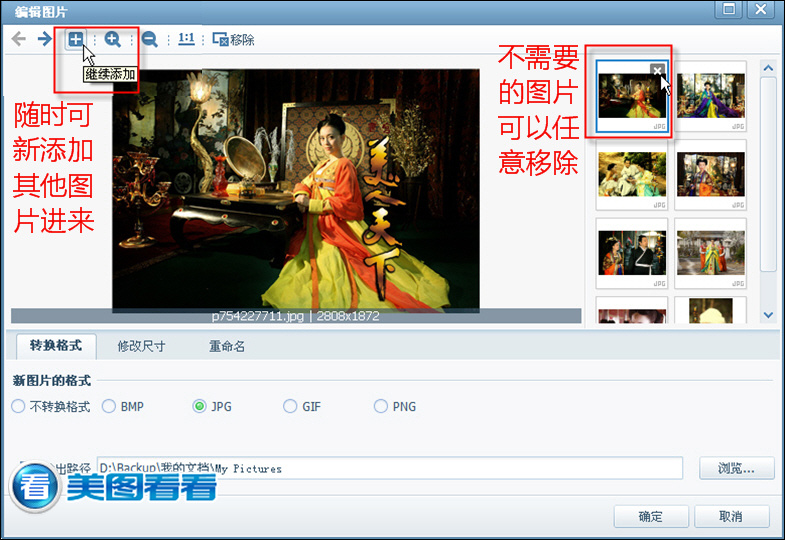785x540 pixels.
Task: Switch to the 转换格式 tab
Action: (56, 346)
